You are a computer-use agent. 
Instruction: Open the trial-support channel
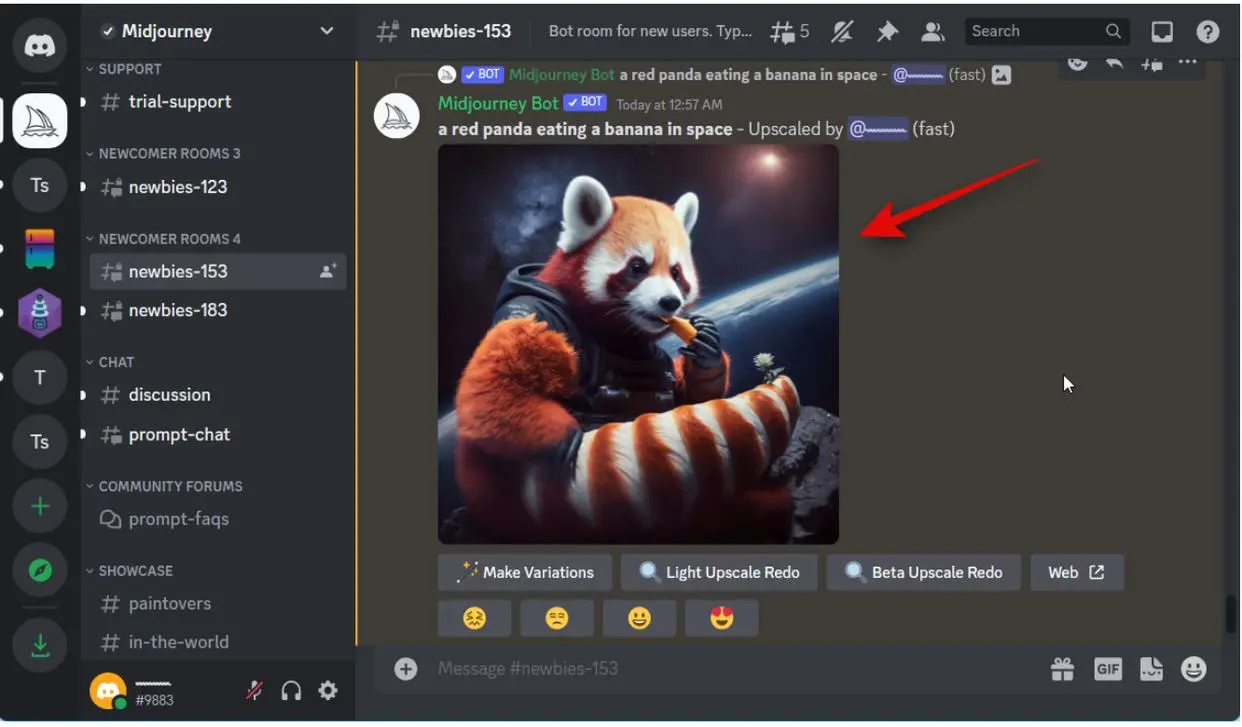(x=180, y=102)
